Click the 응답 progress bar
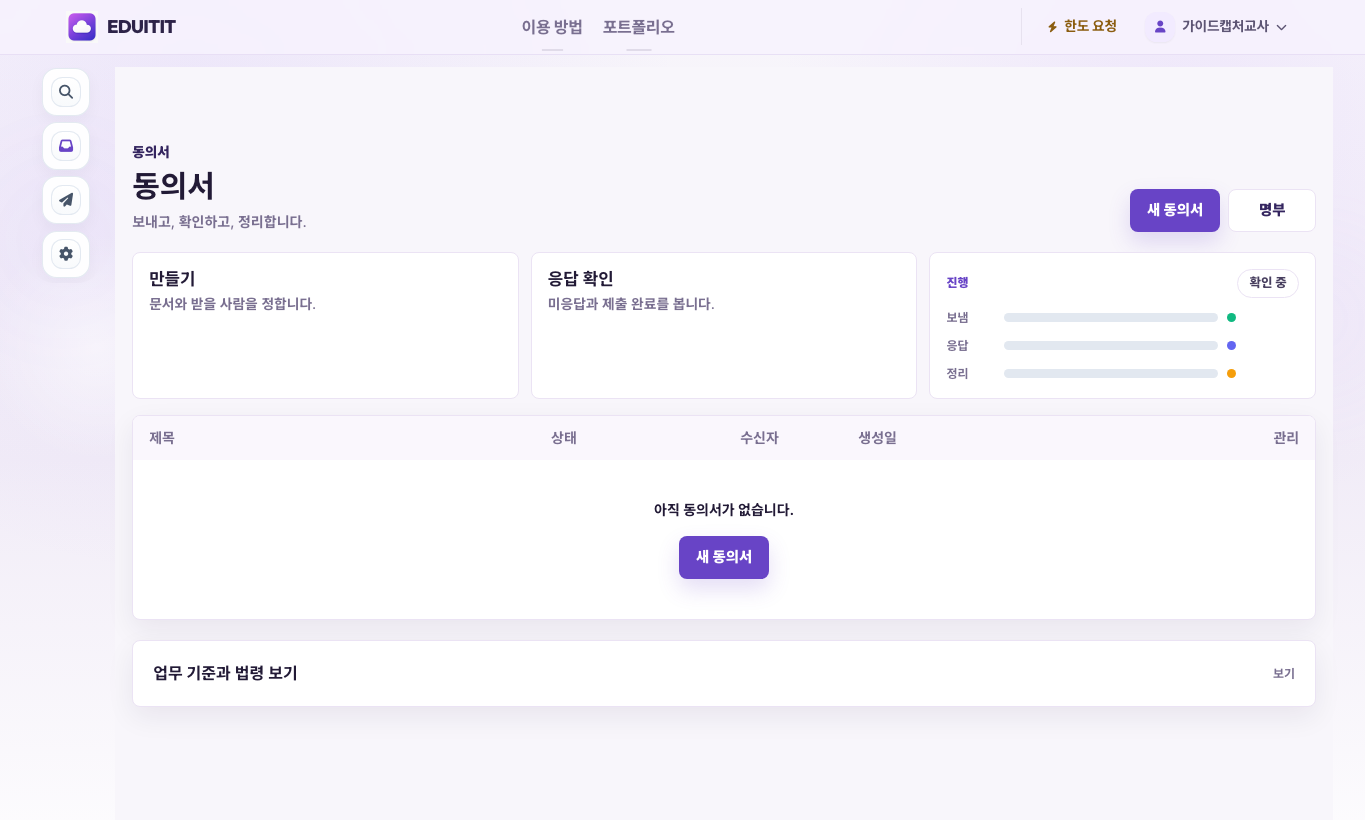 1111,345
